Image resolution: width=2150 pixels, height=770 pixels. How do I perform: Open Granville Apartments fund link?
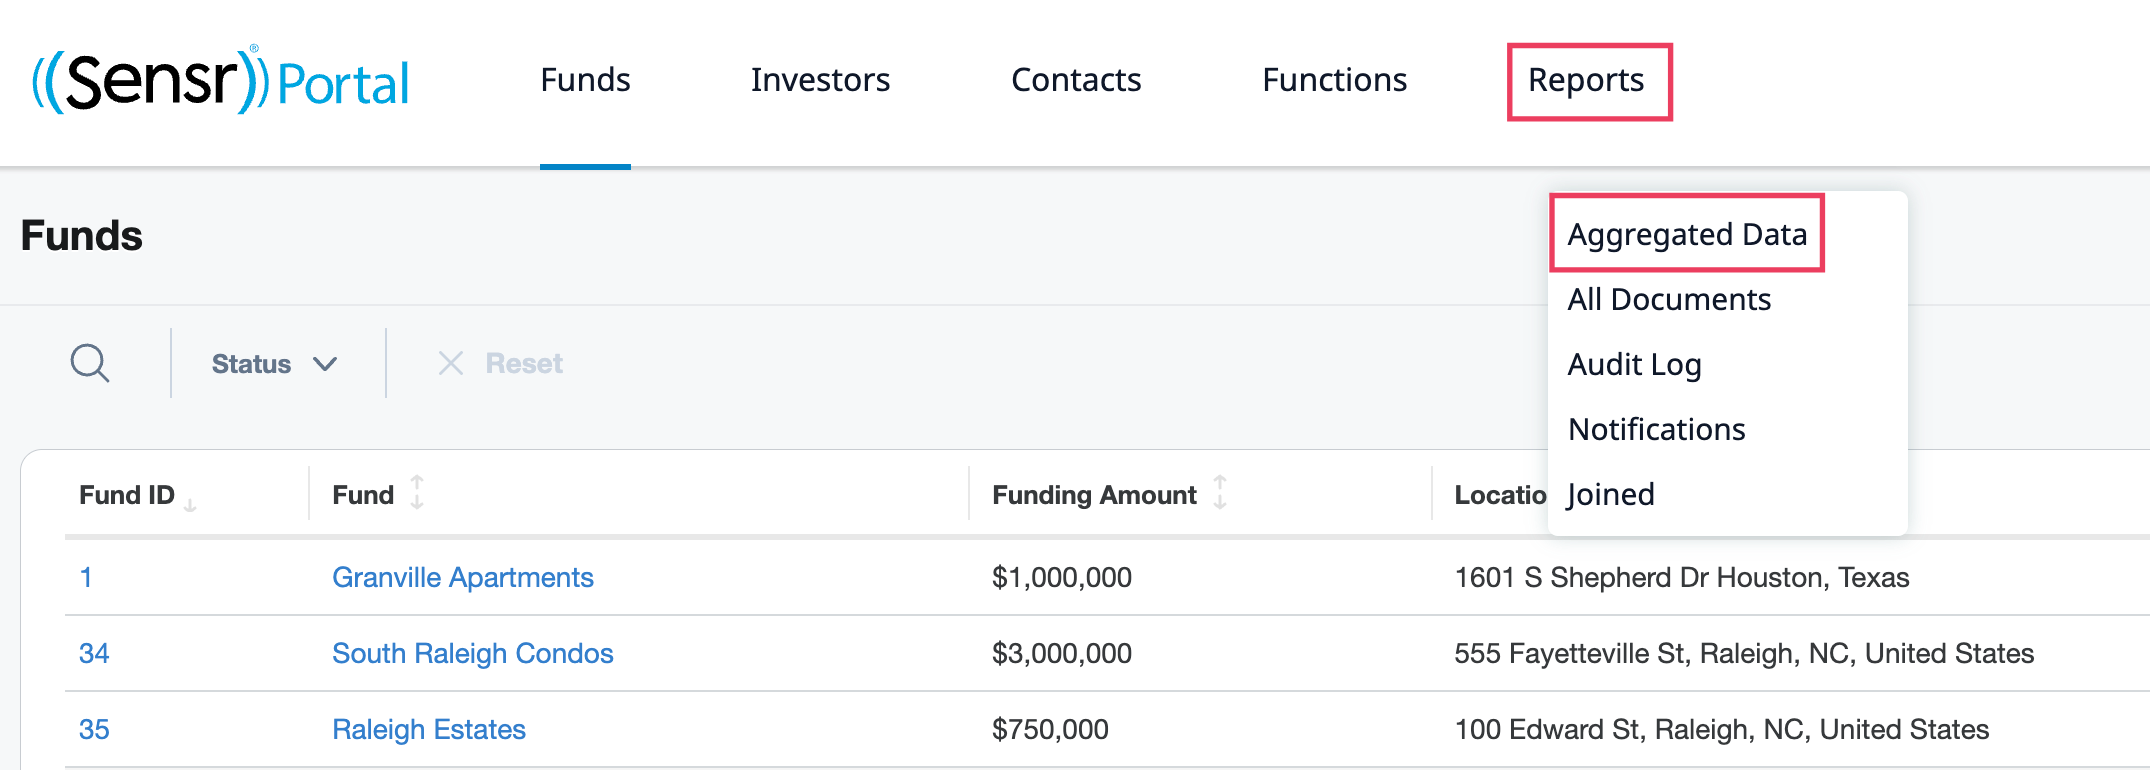pyautogui.click(x=462, y=577)
